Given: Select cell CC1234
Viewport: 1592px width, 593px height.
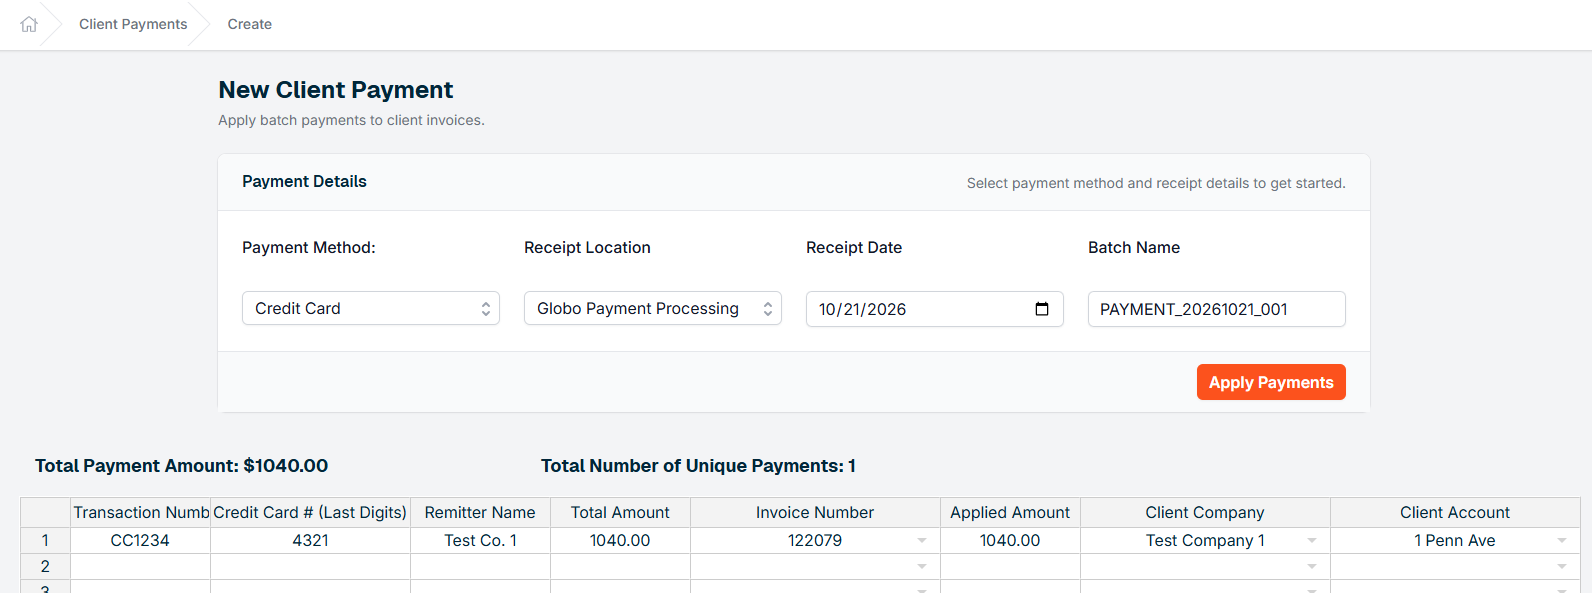Looking at the screenshot, I should (x=140, y=540).
